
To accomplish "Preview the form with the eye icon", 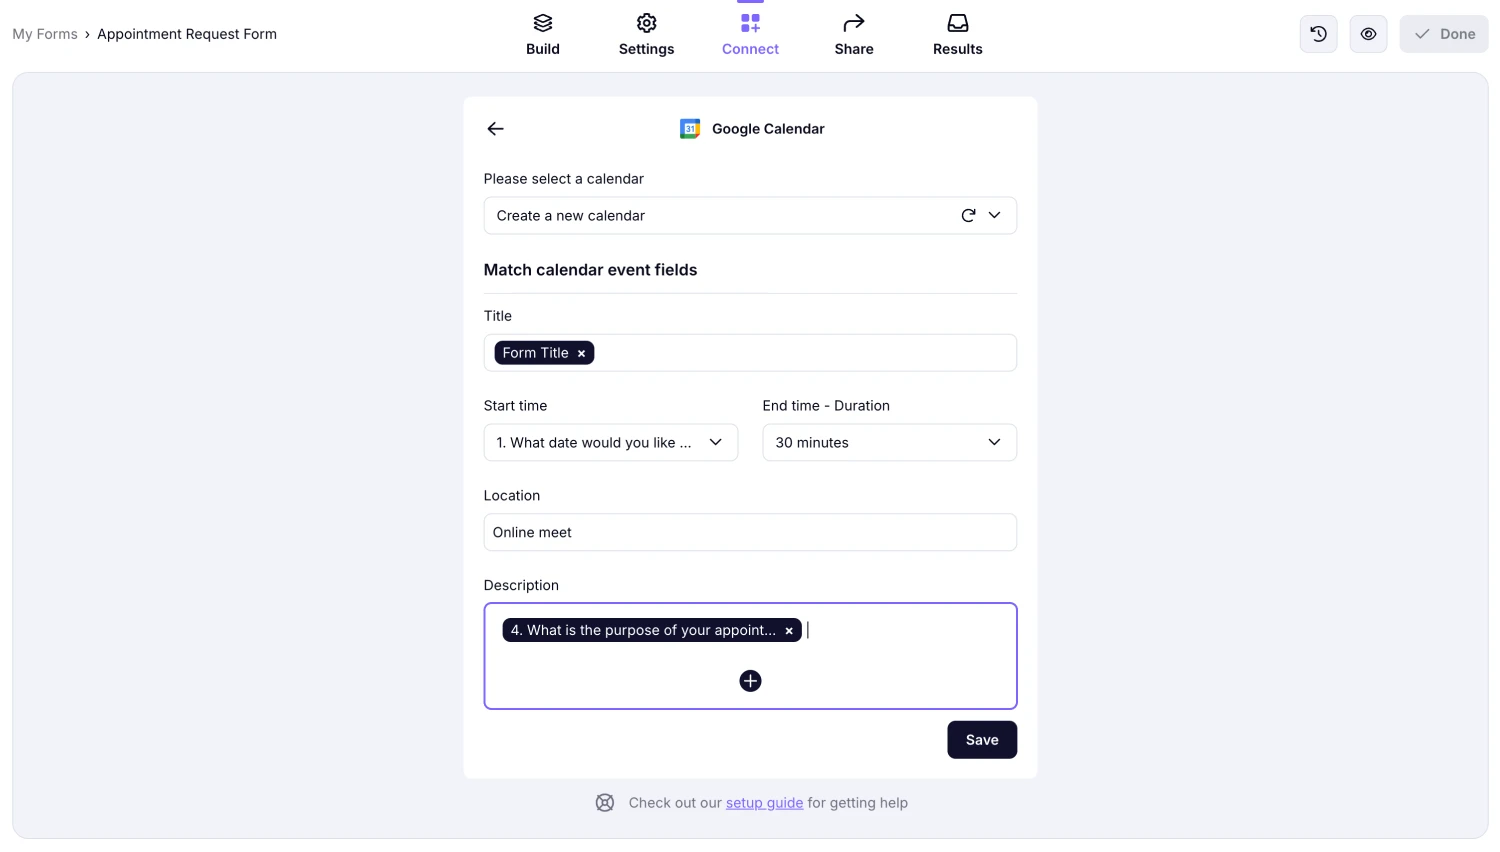I will click(x=1368, y=33).
